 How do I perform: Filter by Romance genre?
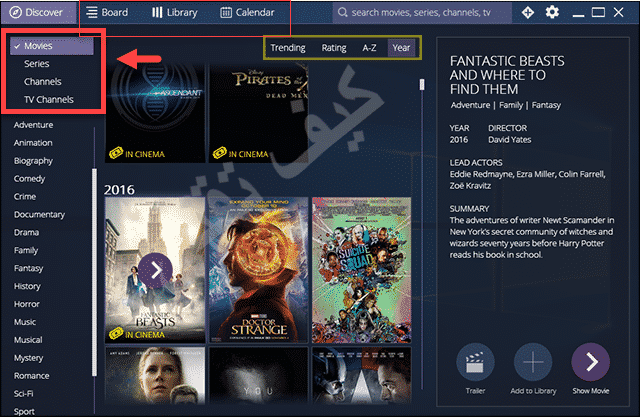(x=31, y=376)
